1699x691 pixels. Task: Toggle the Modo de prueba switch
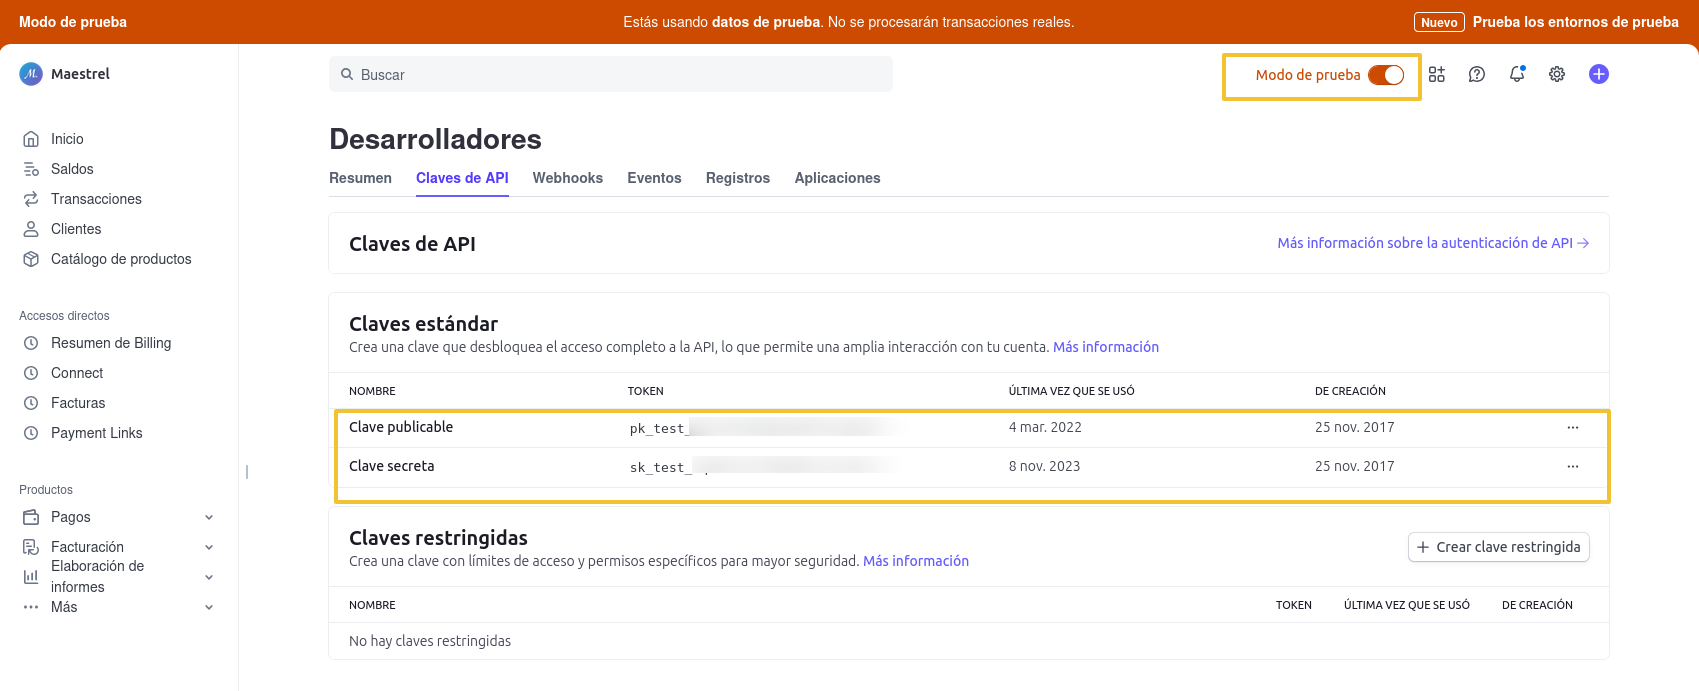tap(1386, 75)
